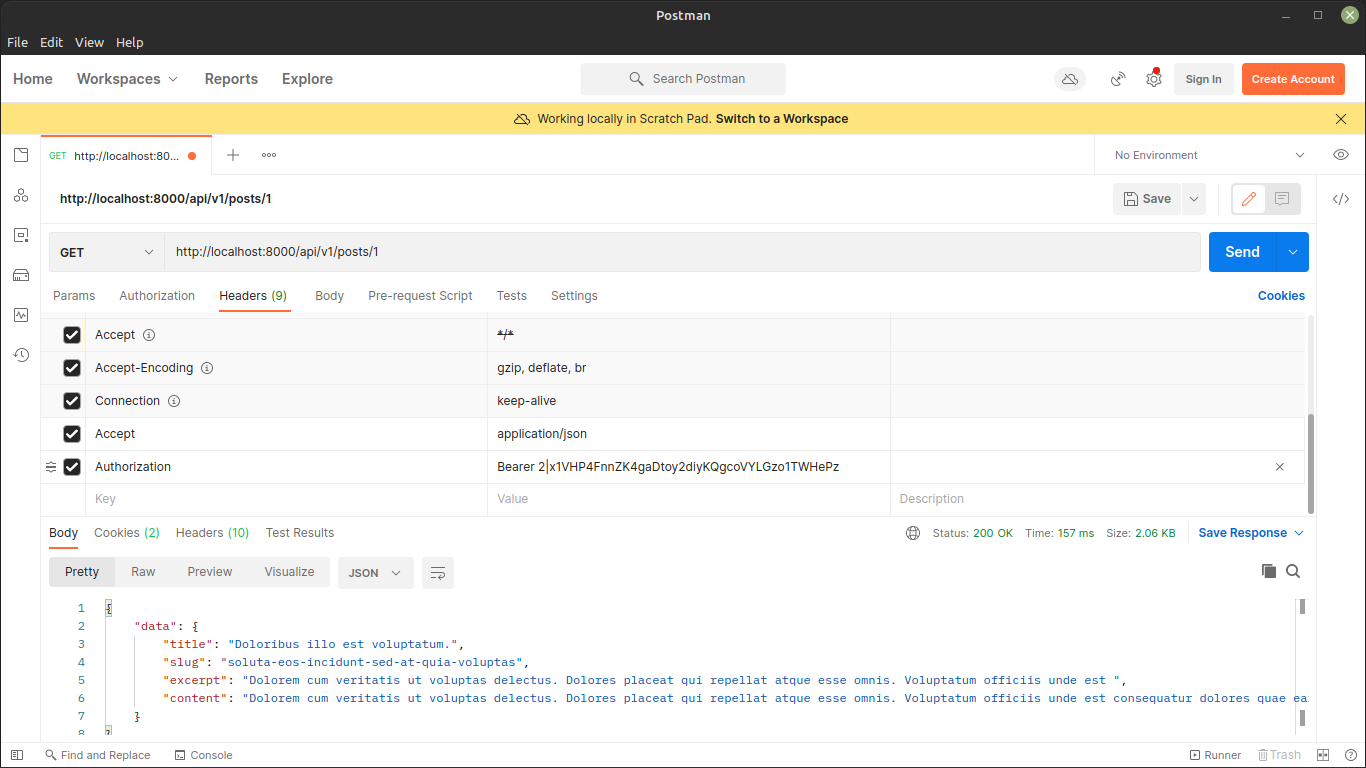Screen dimensions: 1366x768
Task: Open the request Settings tab
Action: tap(574, 296)
